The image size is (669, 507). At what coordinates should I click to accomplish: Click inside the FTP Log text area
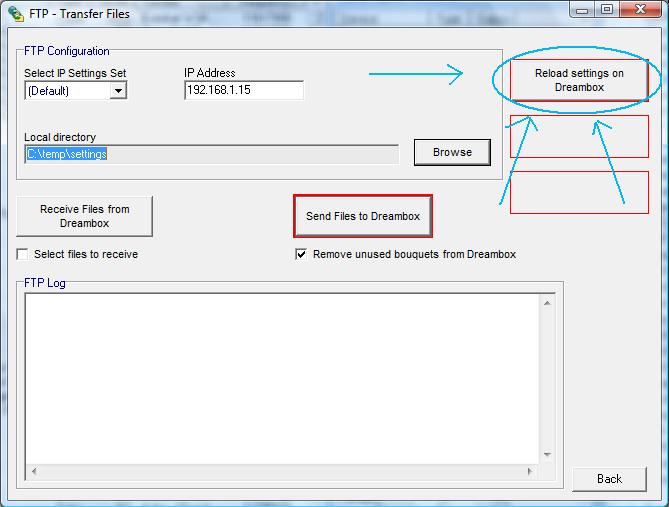tap(282, 379)
